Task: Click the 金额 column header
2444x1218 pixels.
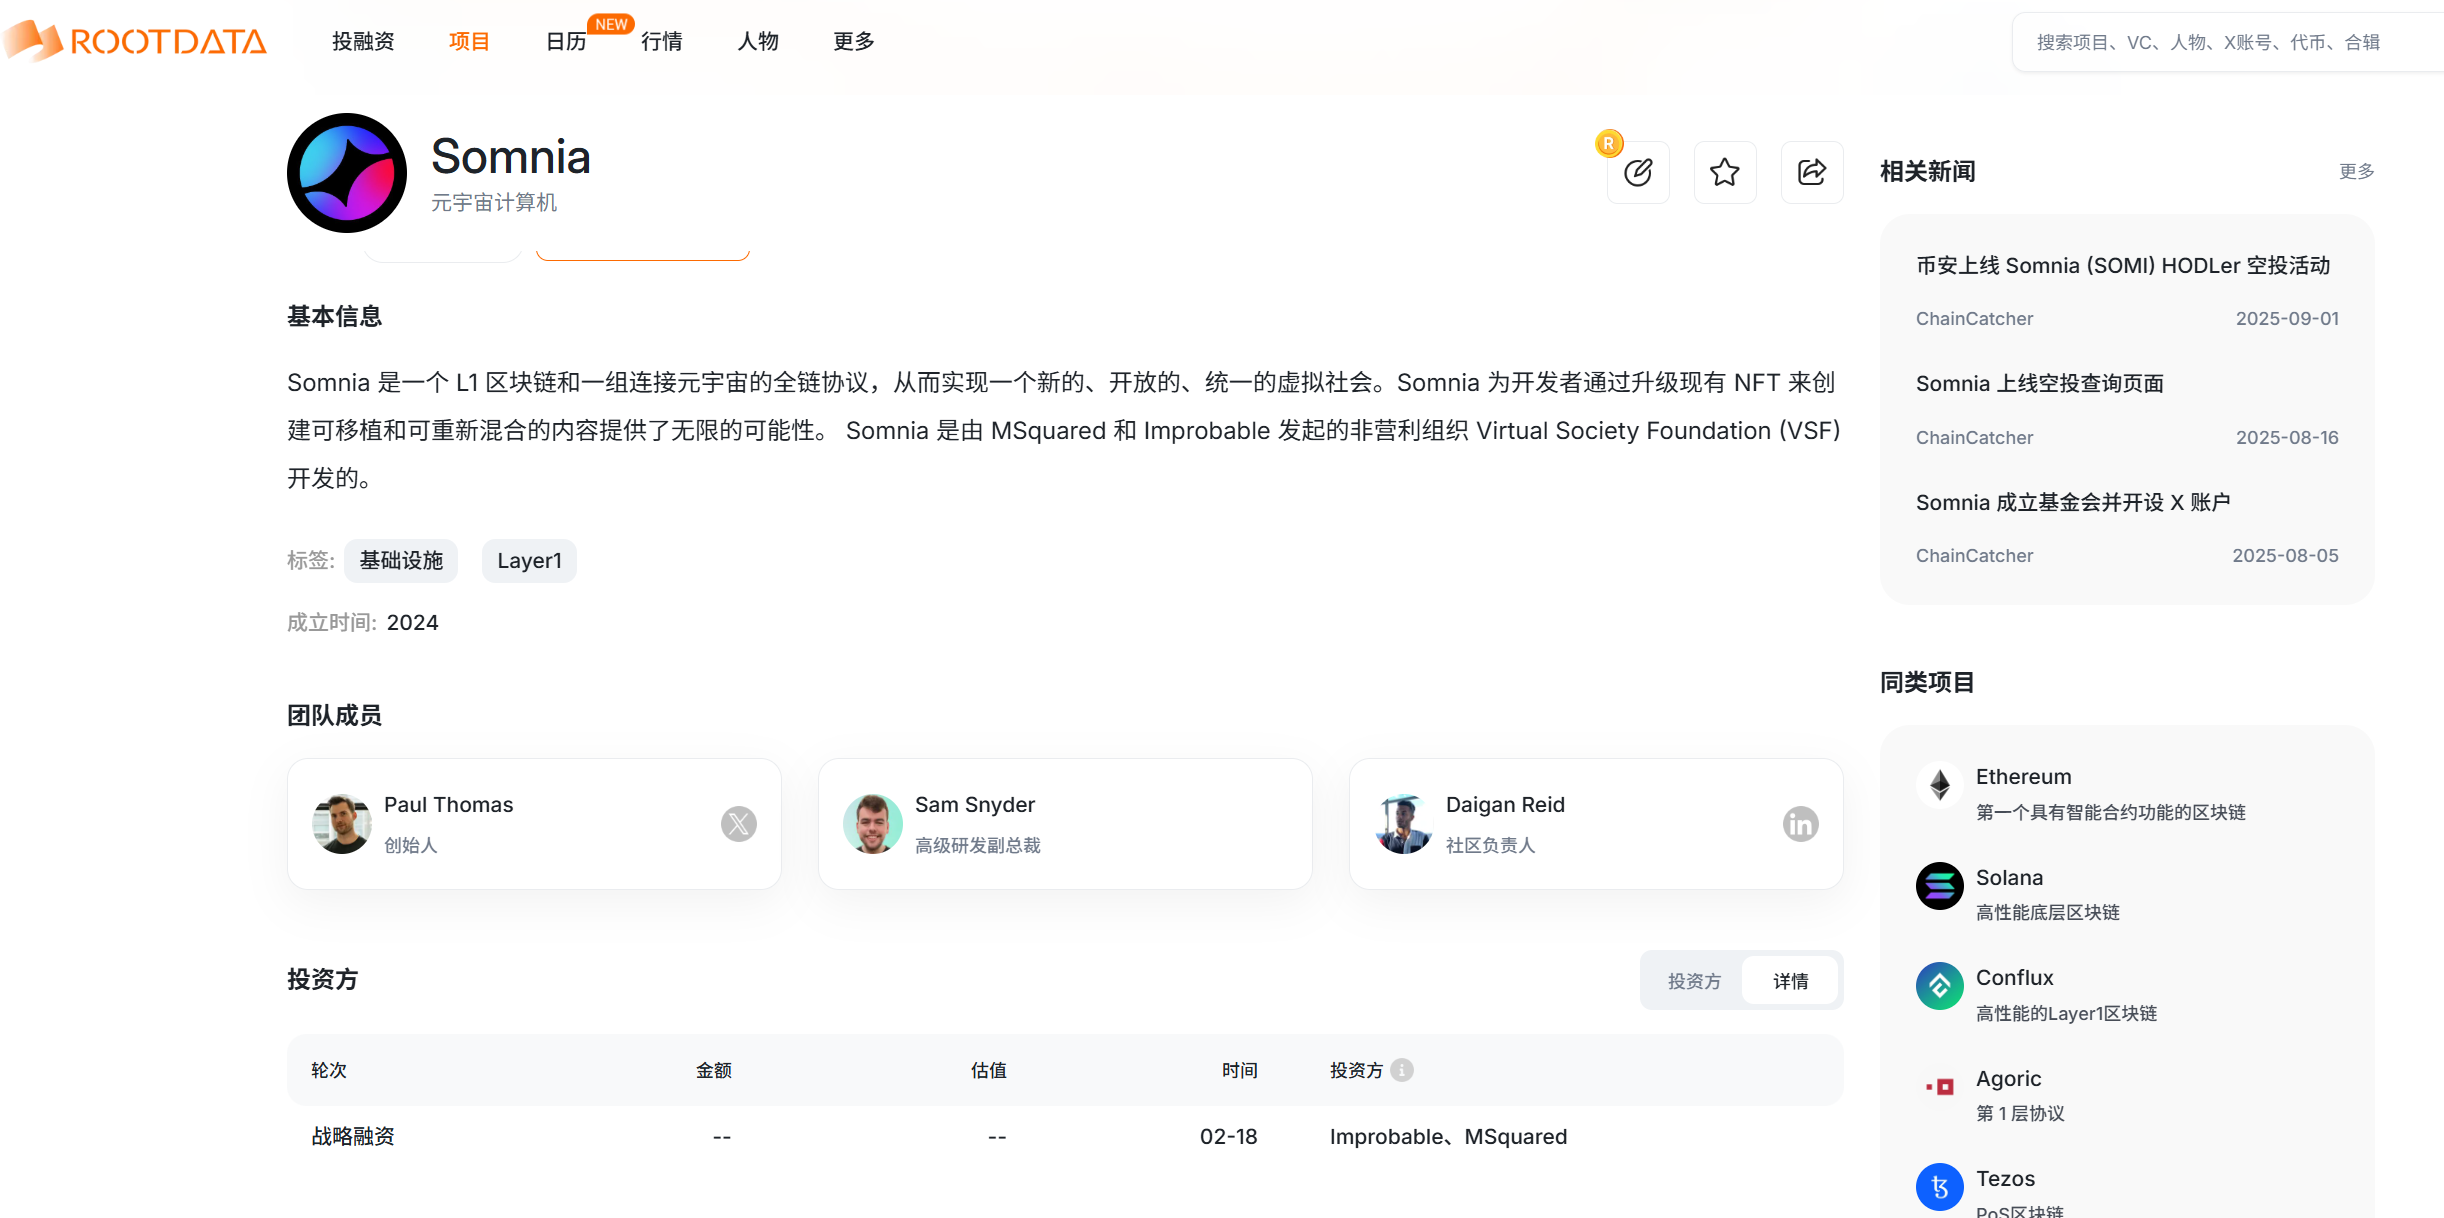Action: coord(714,1070)
